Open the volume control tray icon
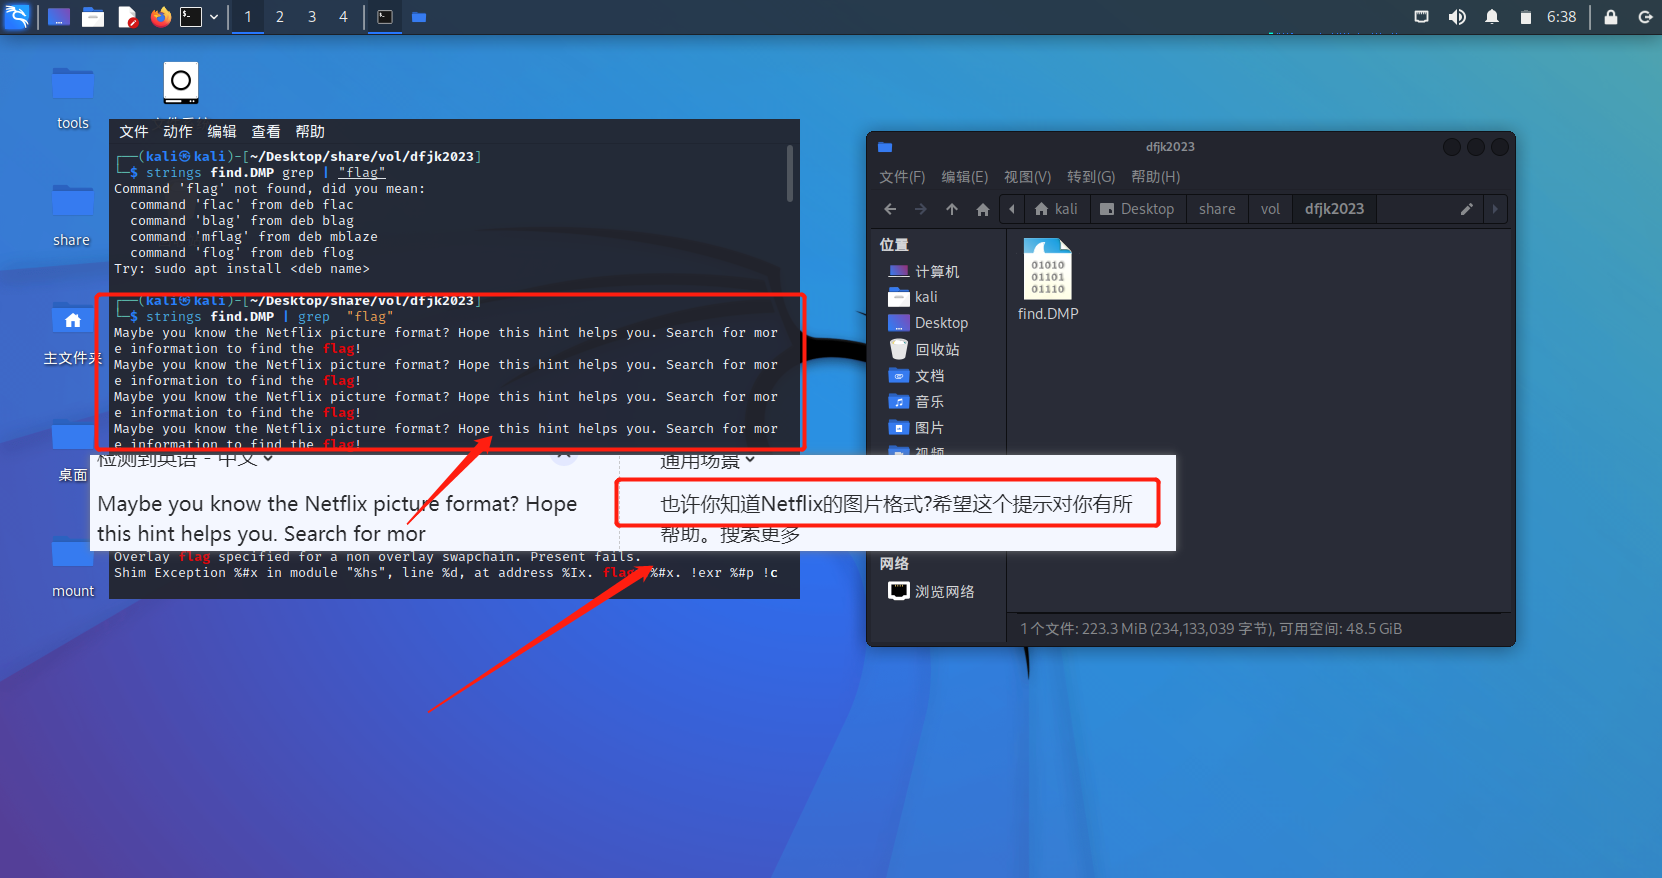The image size is (1662, 878). coord(1457,17)
